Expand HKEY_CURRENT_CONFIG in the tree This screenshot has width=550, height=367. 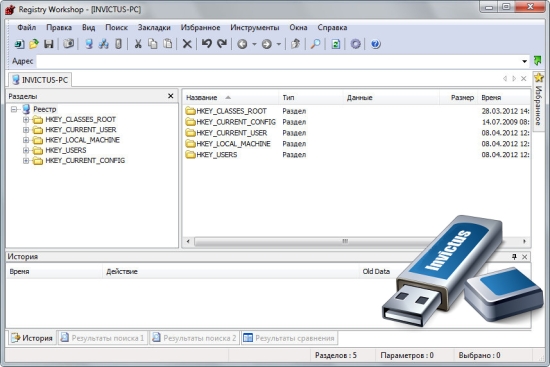tap(26, 161)
